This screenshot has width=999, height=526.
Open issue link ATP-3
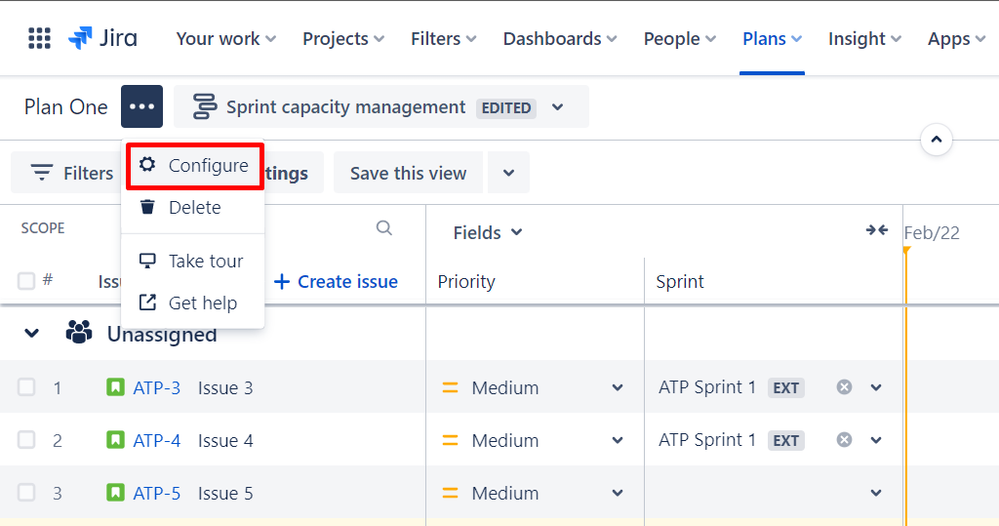coord(157,387)
